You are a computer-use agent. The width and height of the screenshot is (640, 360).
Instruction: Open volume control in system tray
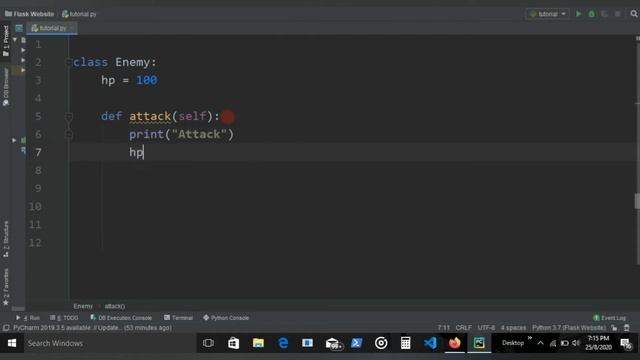576,343
